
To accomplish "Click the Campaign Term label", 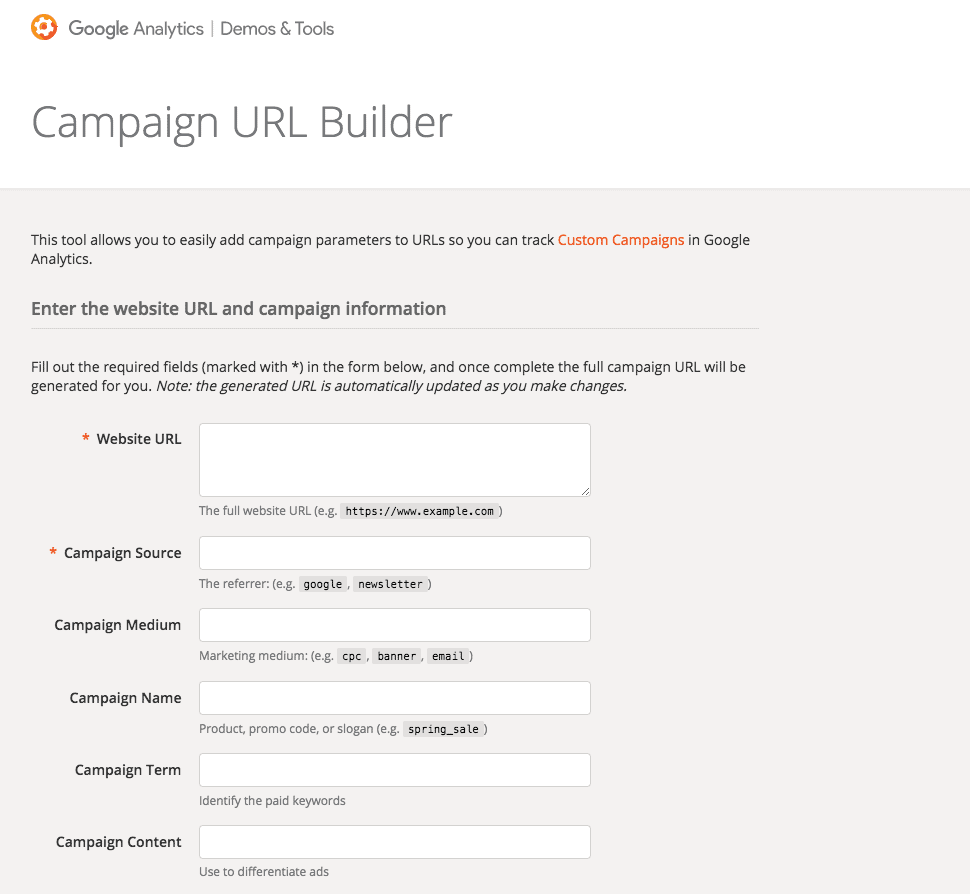I will 128,770.
